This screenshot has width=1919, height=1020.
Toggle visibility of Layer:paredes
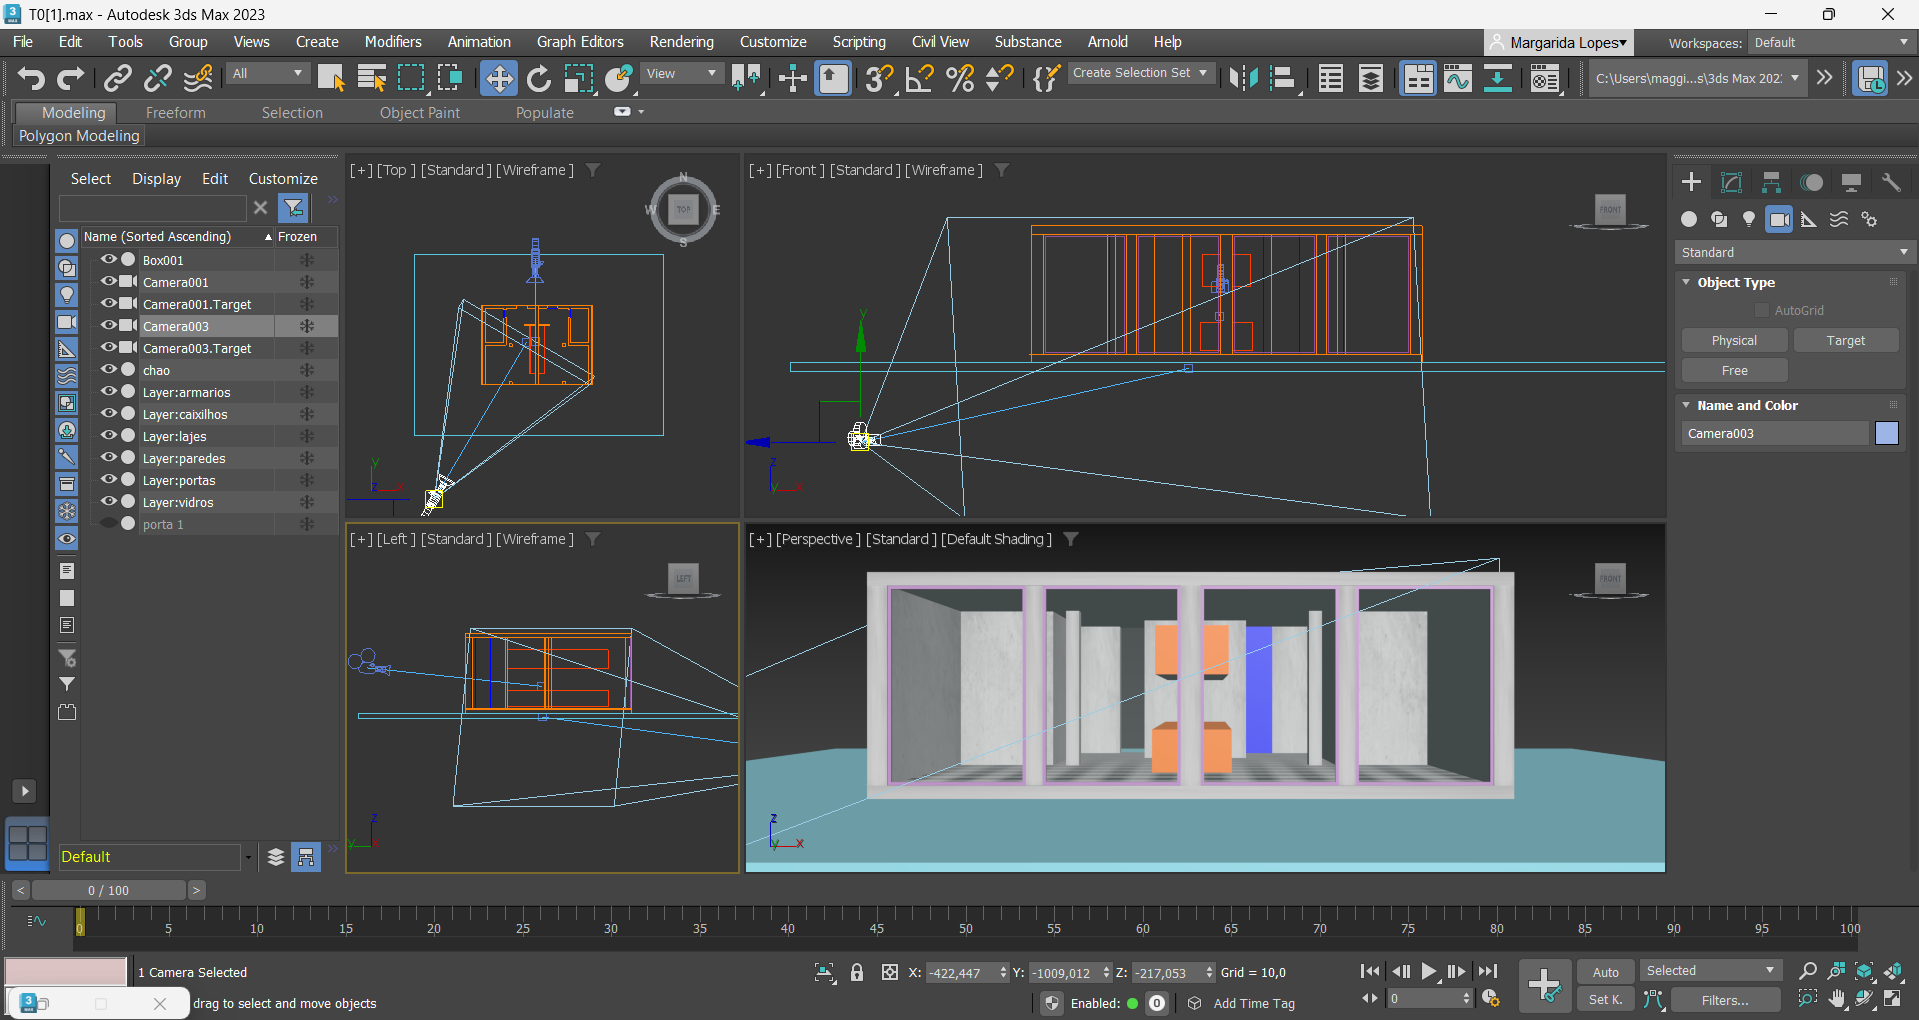coord(108,458)
